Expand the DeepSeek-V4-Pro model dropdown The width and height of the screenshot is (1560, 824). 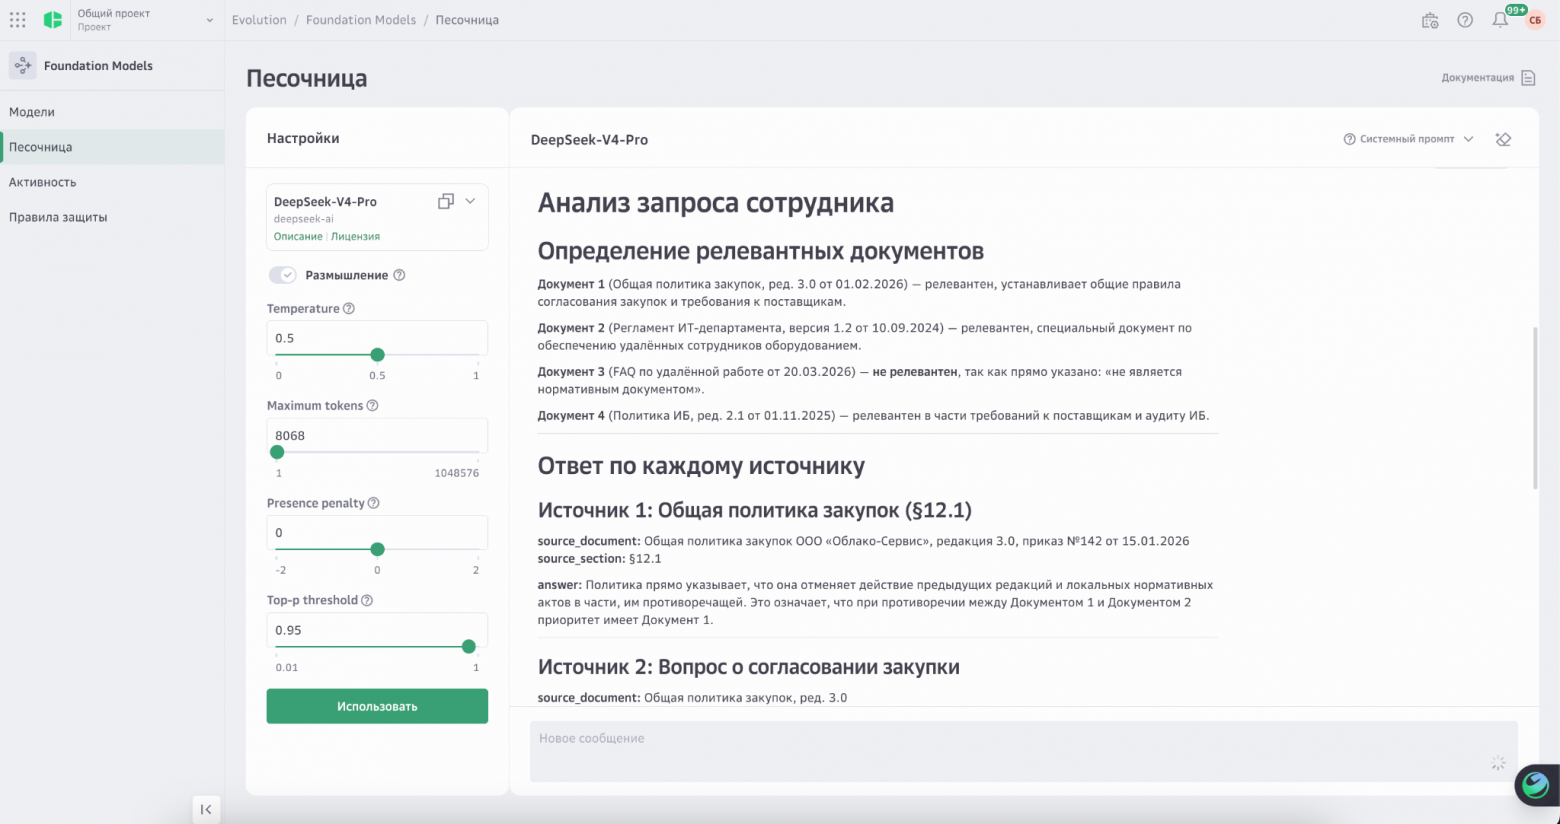[x=470, y=201]
